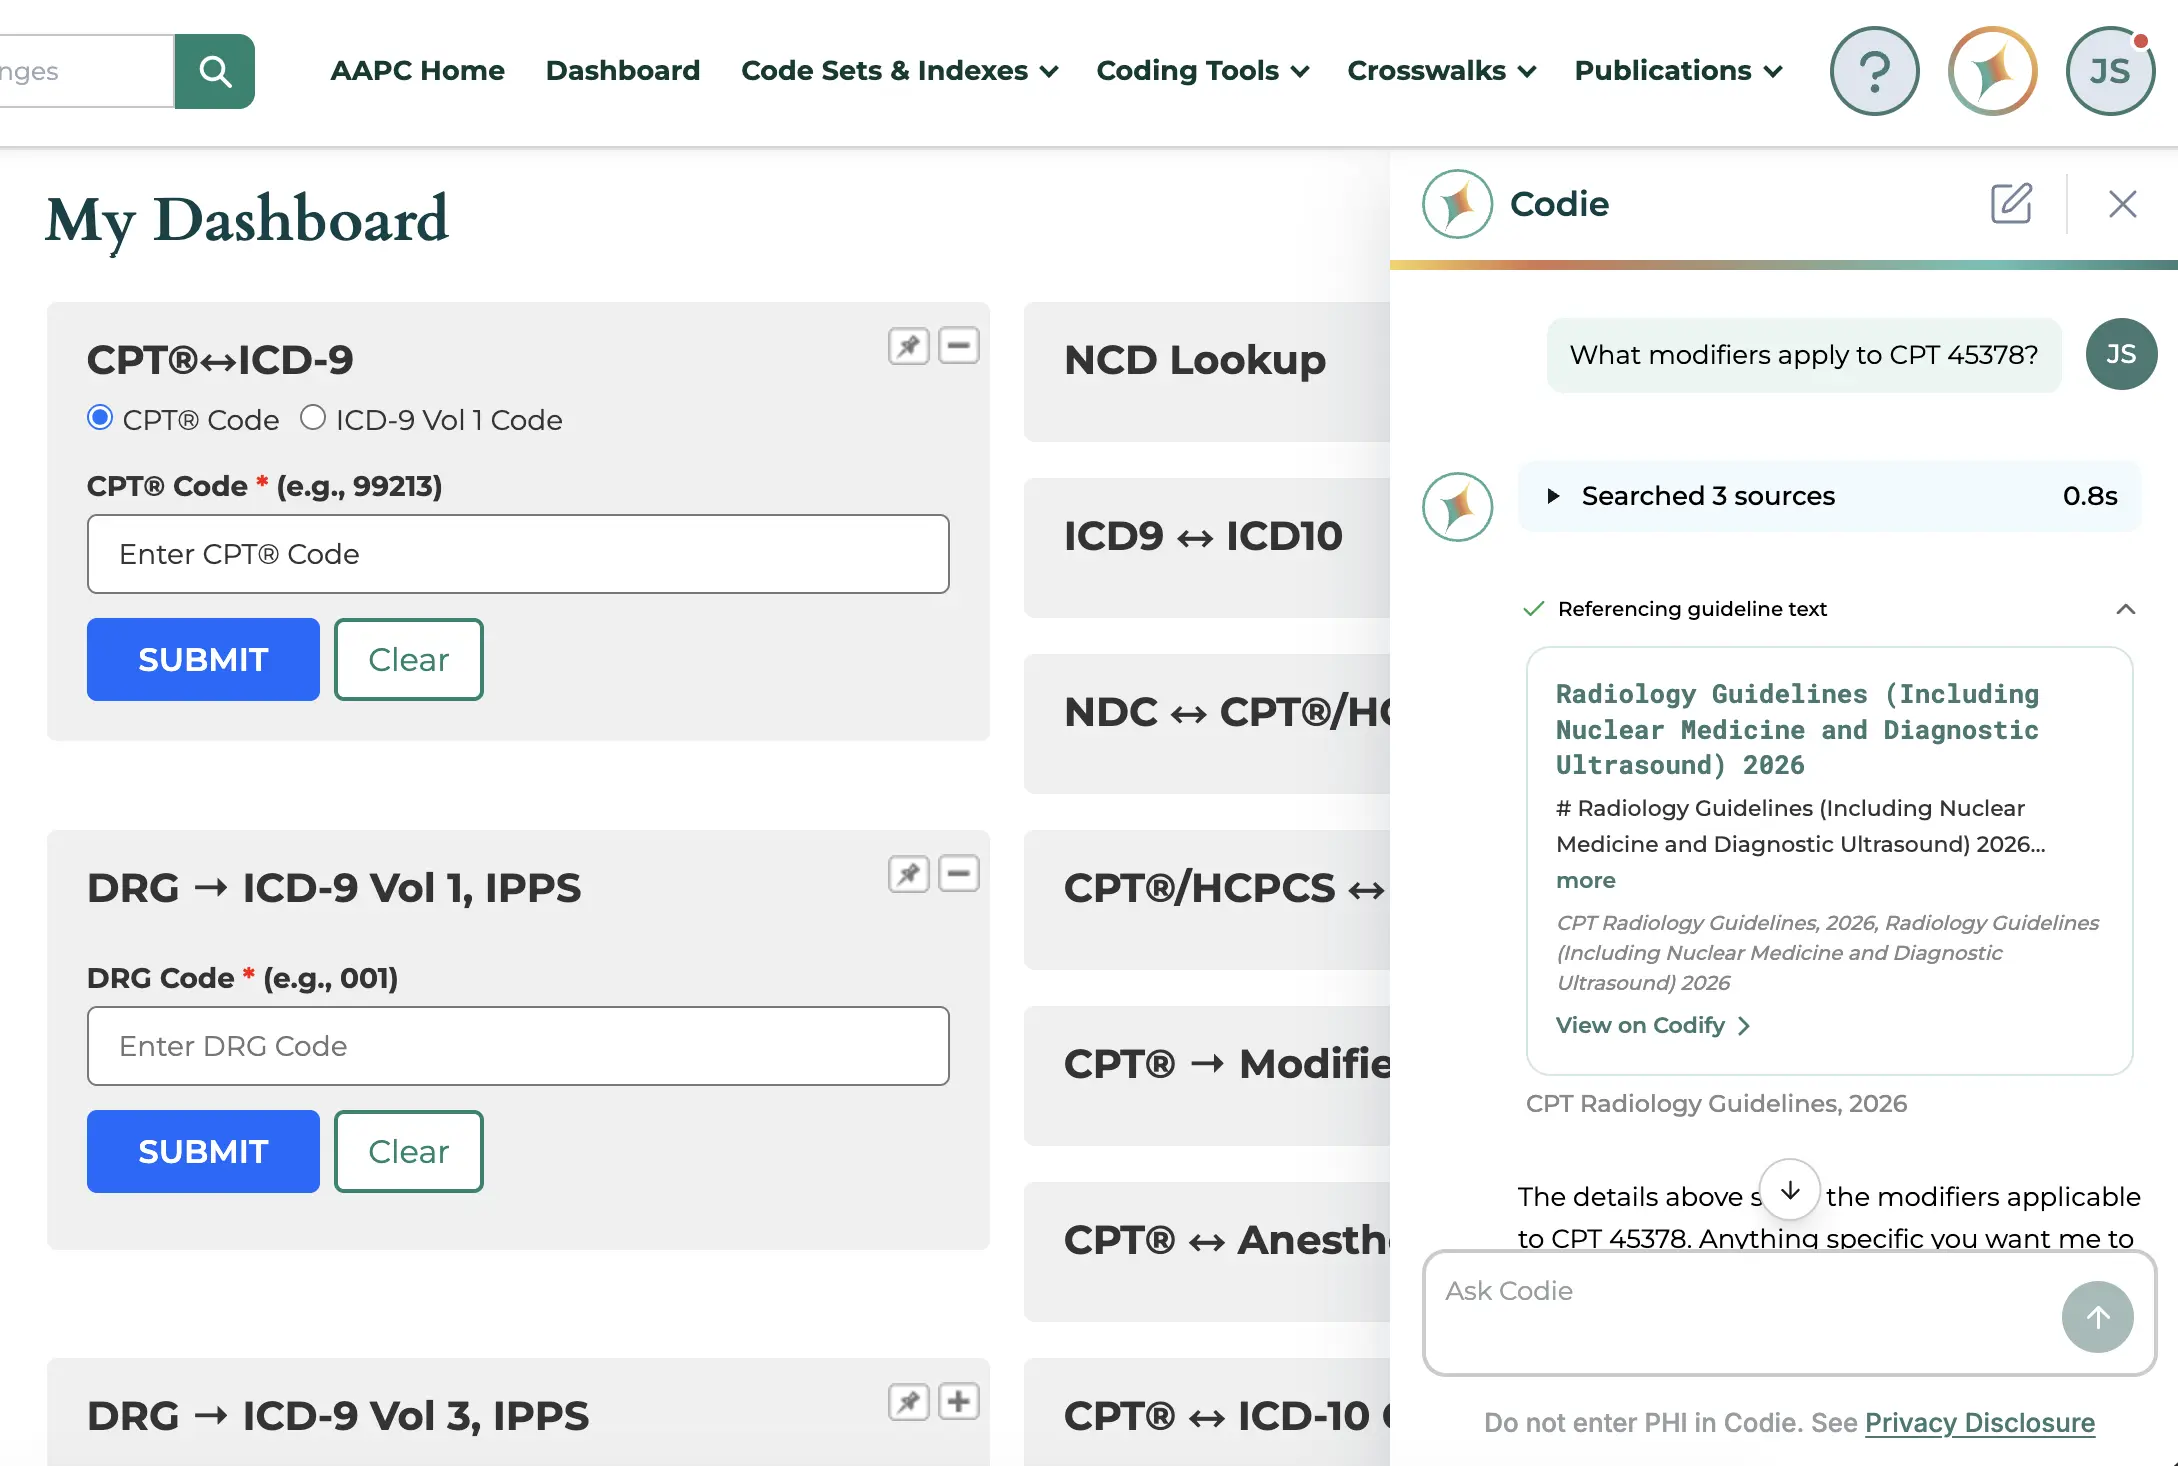Open the ICD9 ↔ ICD10 widget

[x=1207, y=548]
